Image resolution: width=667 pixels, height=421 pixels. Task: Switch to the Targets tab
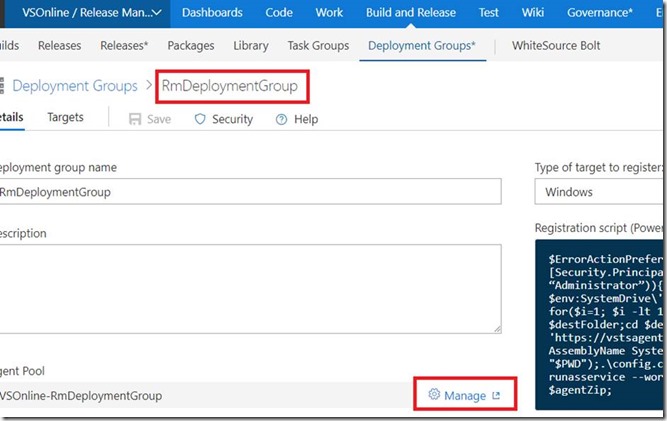66,117
